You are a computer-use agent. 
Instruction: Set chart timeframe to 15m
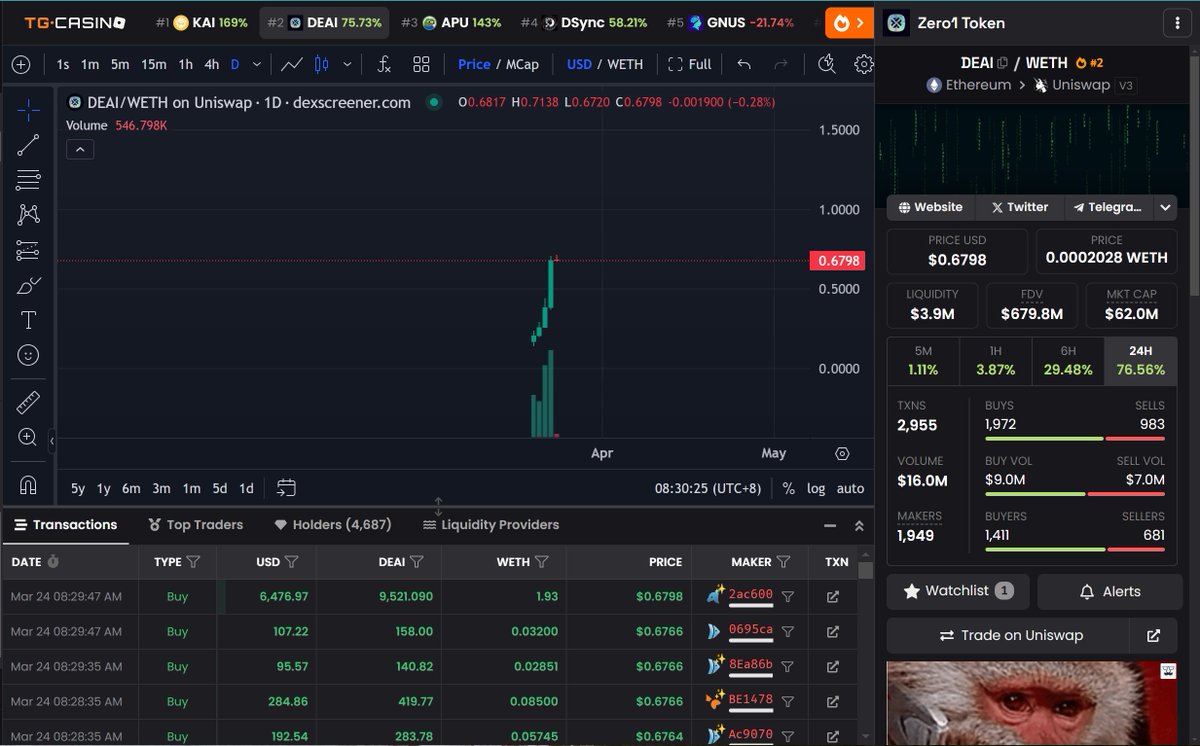tap(154, 64)
